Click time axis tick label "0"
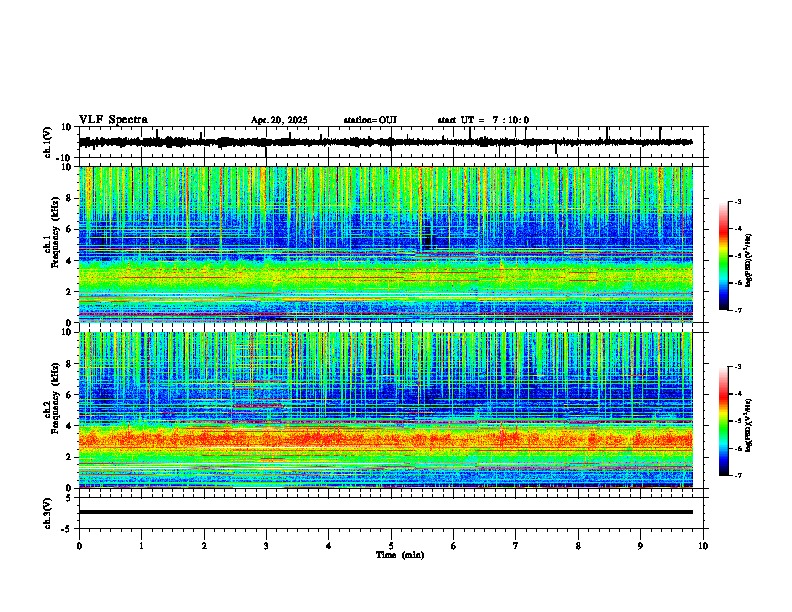The image size is (792, 612). click(79, 546)
